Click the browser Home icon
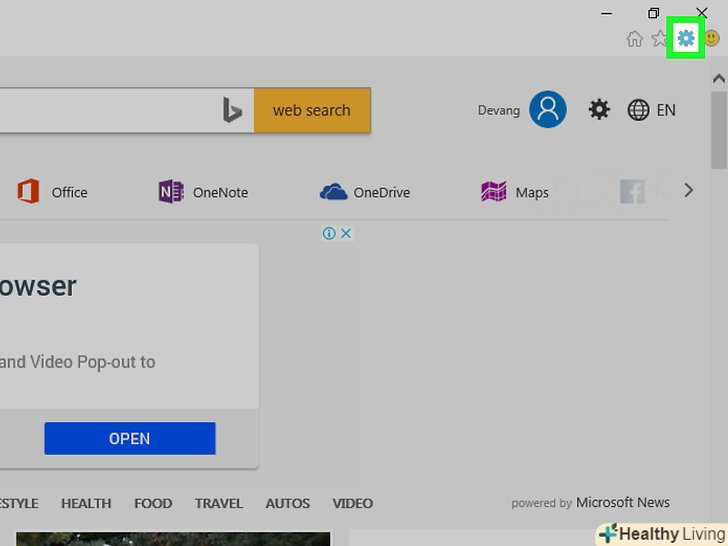The height and width of the screenshot is (546, 728). [x=634, y=39]
